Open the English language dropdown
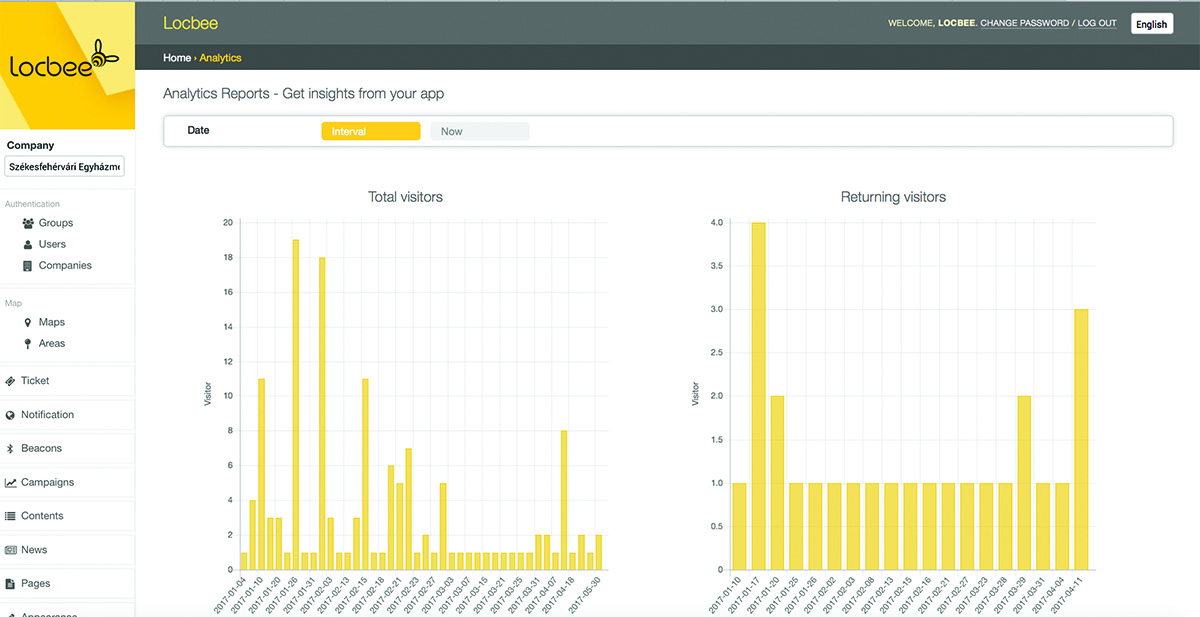Image resolution: width=1200 pixels, height=617 pixels. click(1151, 24)
